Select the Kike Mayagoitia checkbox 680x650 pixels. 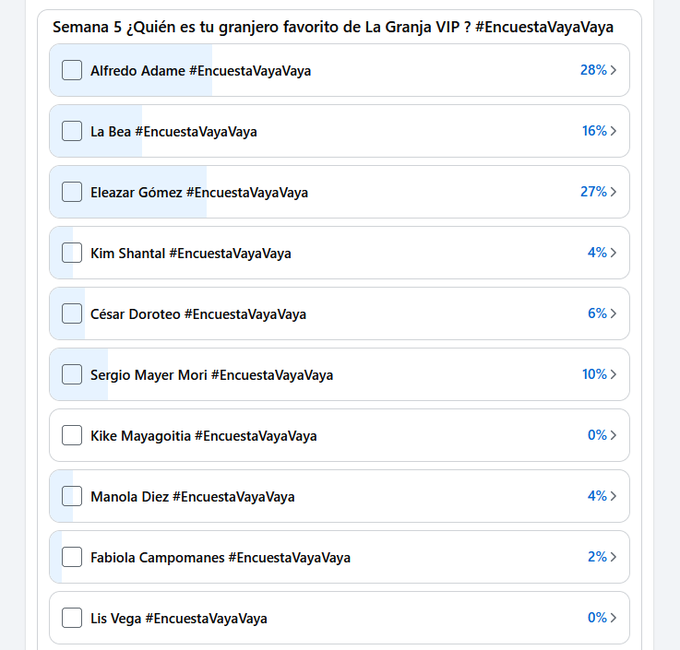tap(72, 436)
